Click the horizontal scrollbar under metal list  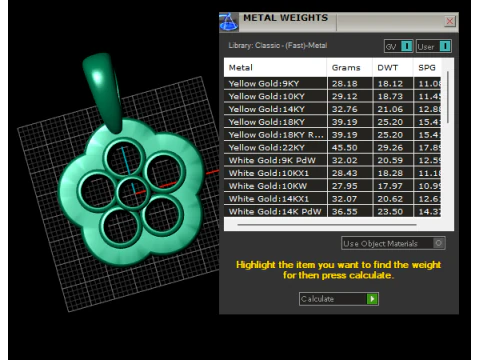pos(327,225)
